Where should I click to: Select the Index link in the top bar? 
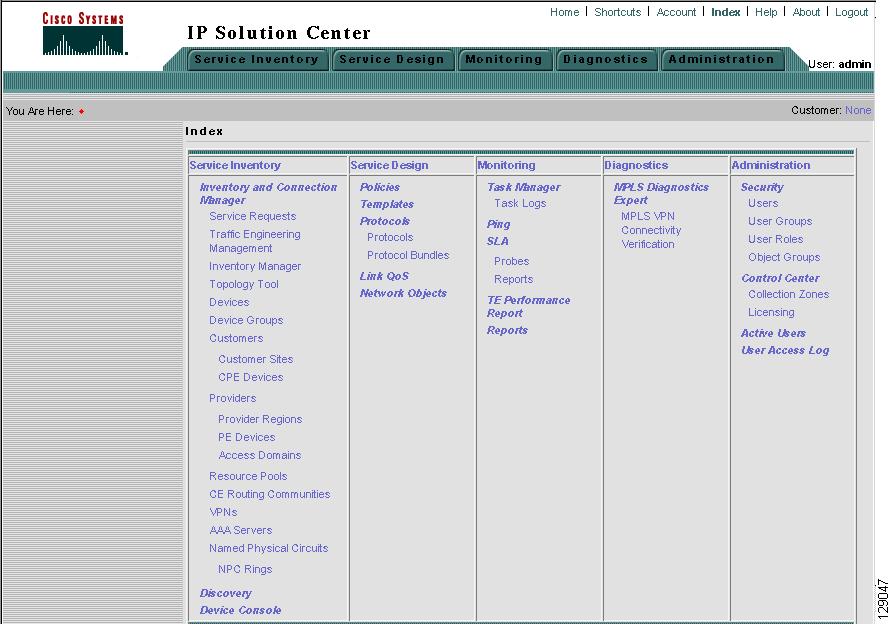coord(725,12)
